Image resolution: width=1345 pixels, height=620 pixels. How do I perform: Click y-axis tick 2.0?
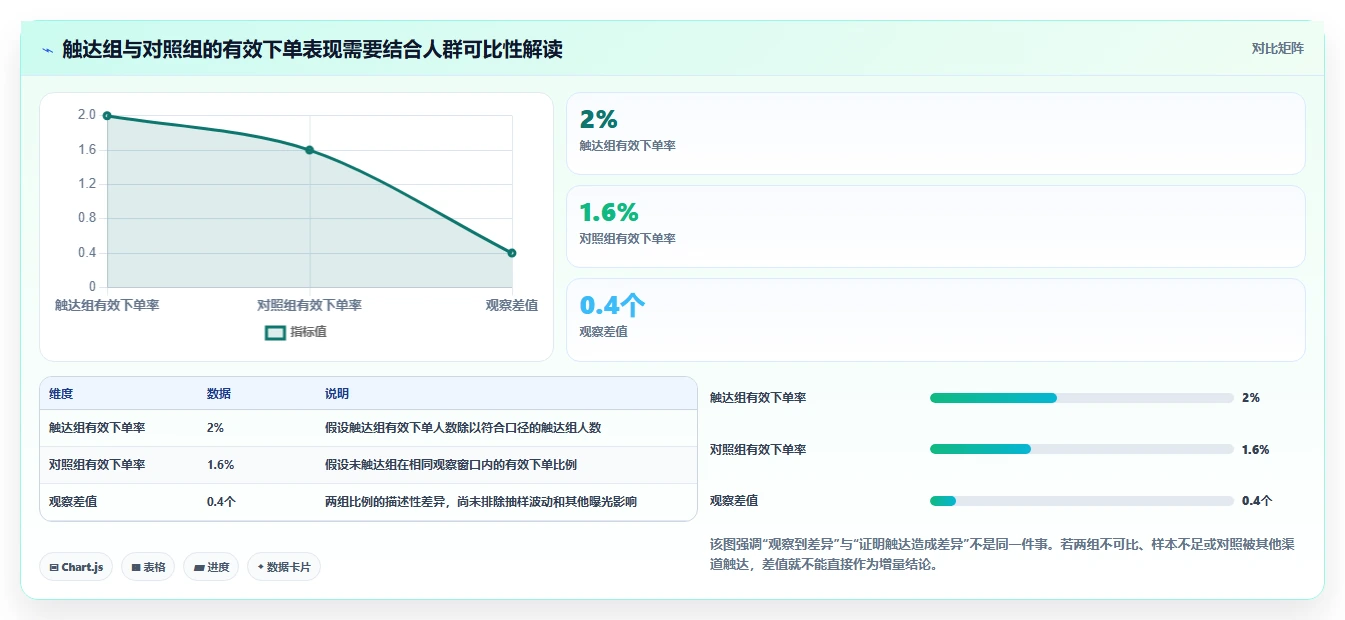87,115
